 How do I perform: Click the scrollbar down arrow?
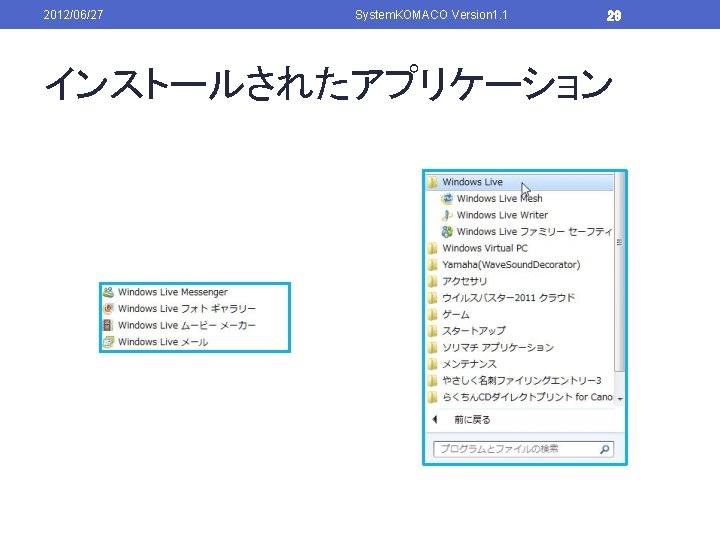[x=620, y=399]
